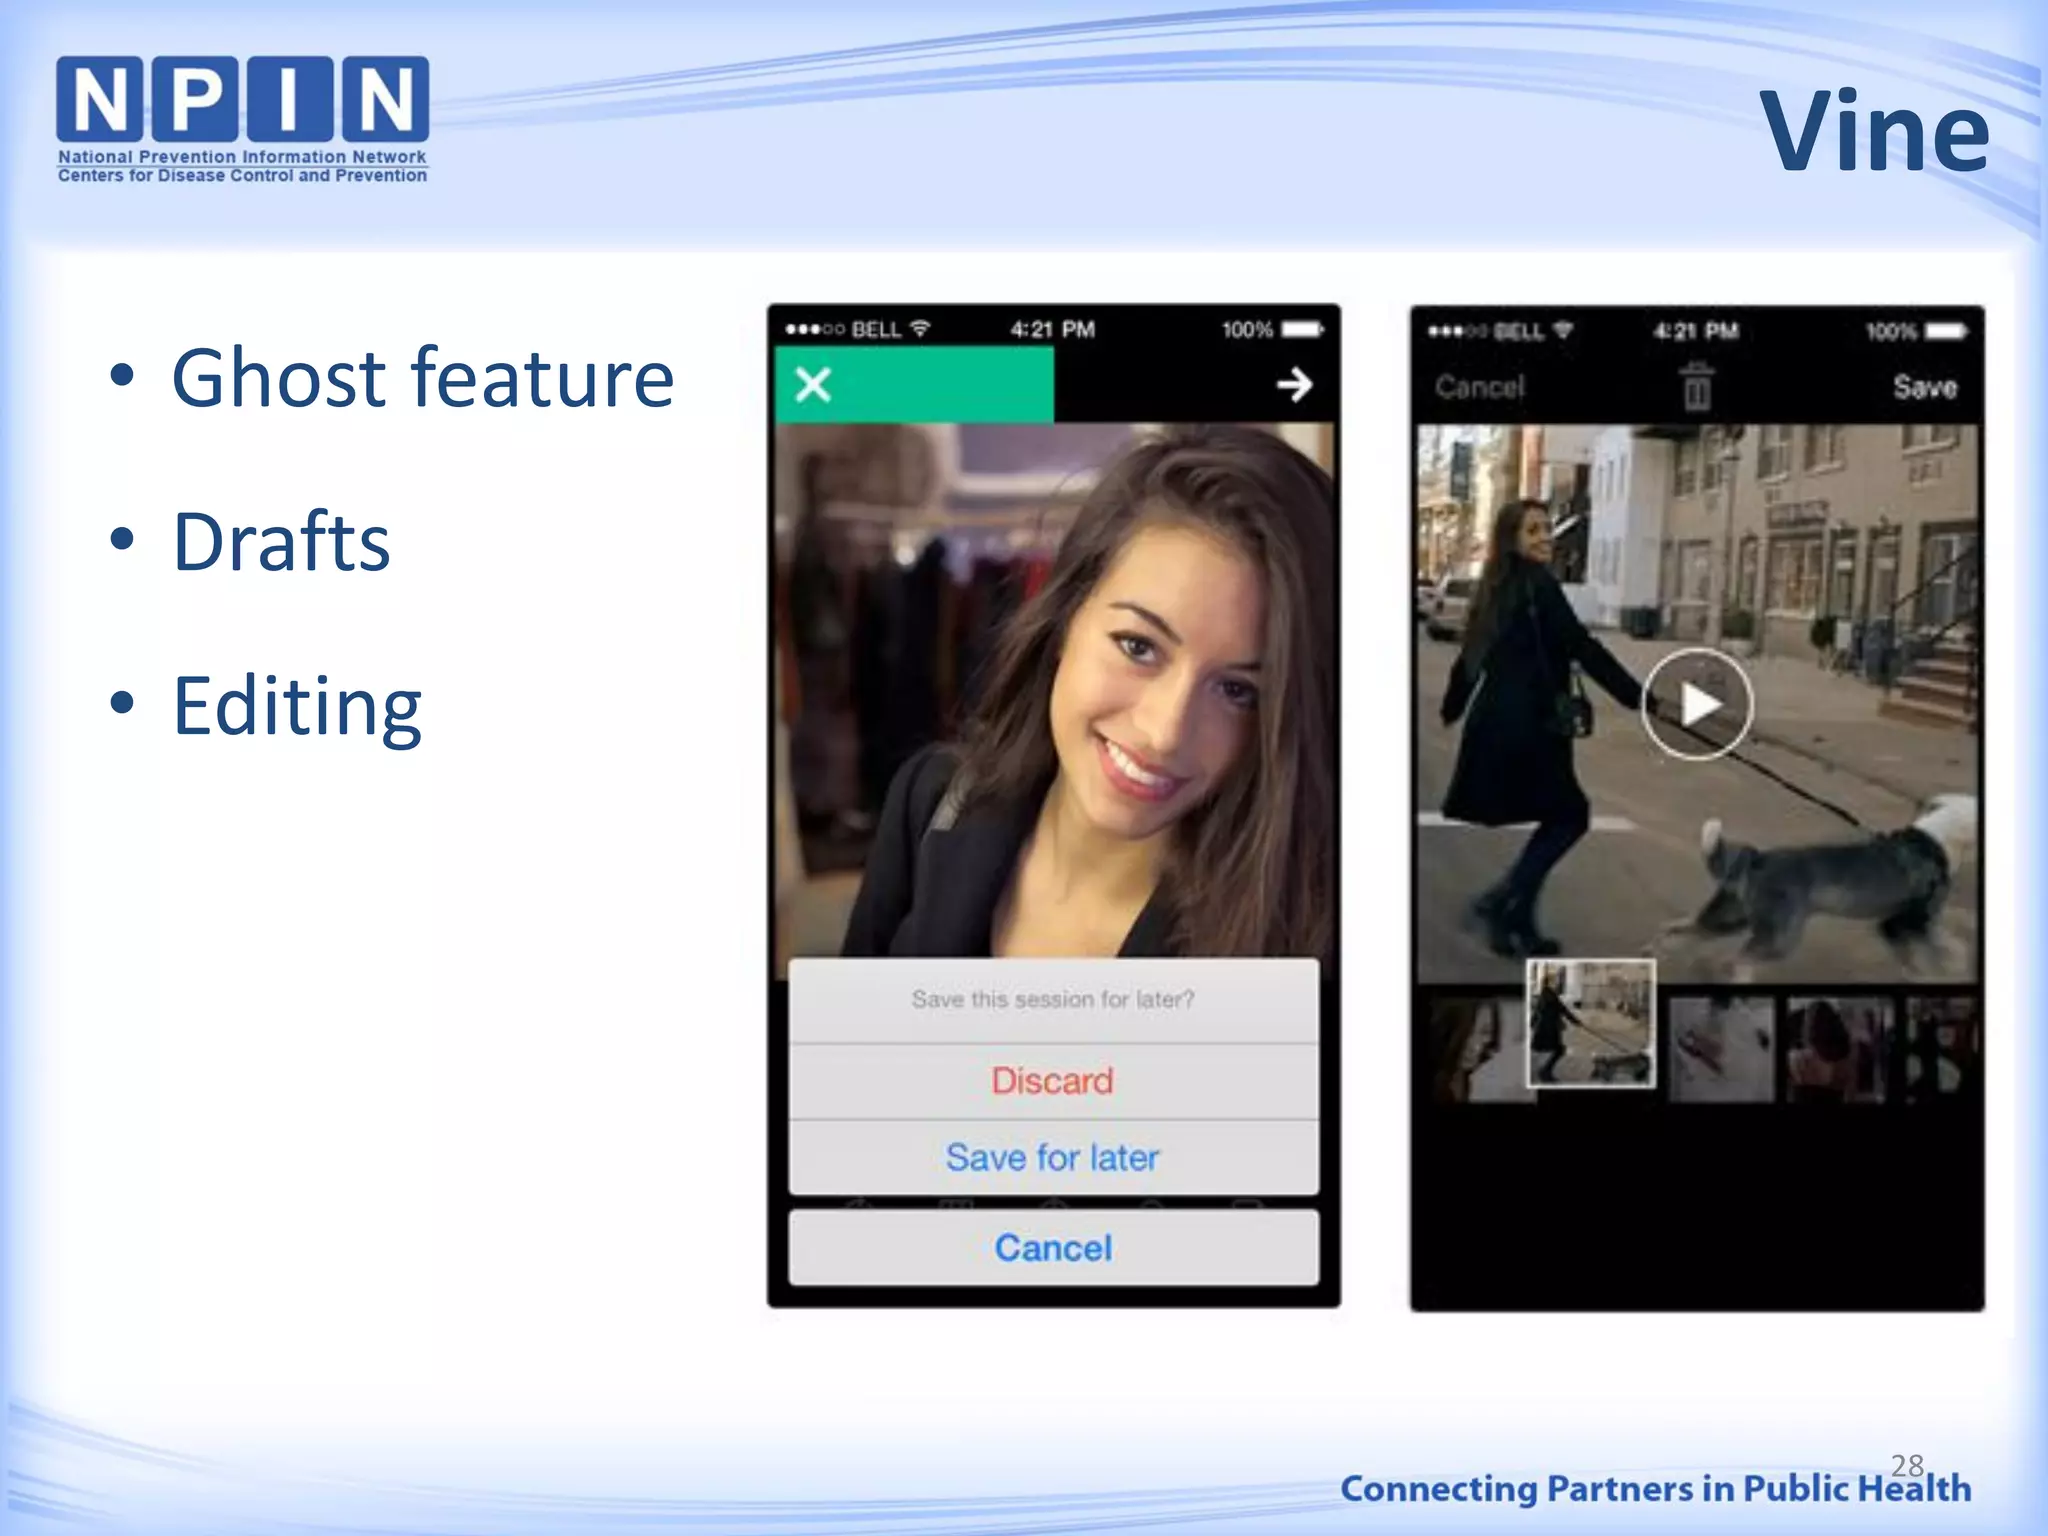2048x1536 pixels.
Task: Click the 'Editing' bullet
Action: (297, 707)
